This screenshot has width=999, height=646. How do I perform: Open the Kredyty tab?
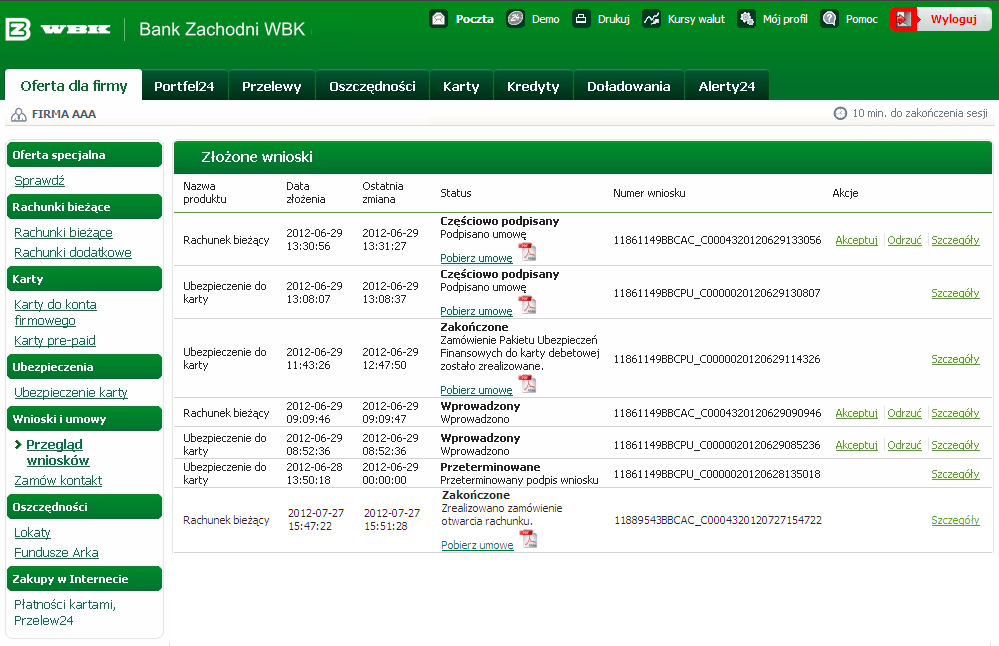point(533,86)
